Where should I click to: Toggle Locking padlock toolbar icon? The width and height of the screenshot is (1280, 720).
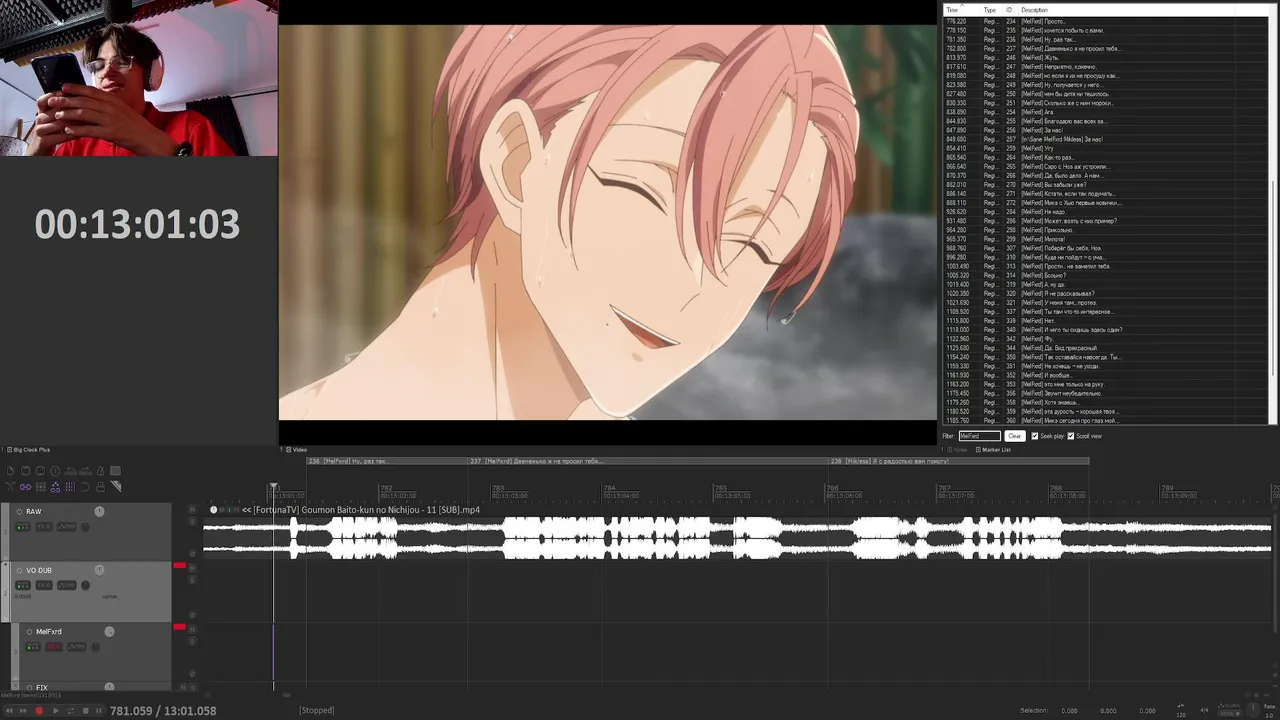(100, 487)
